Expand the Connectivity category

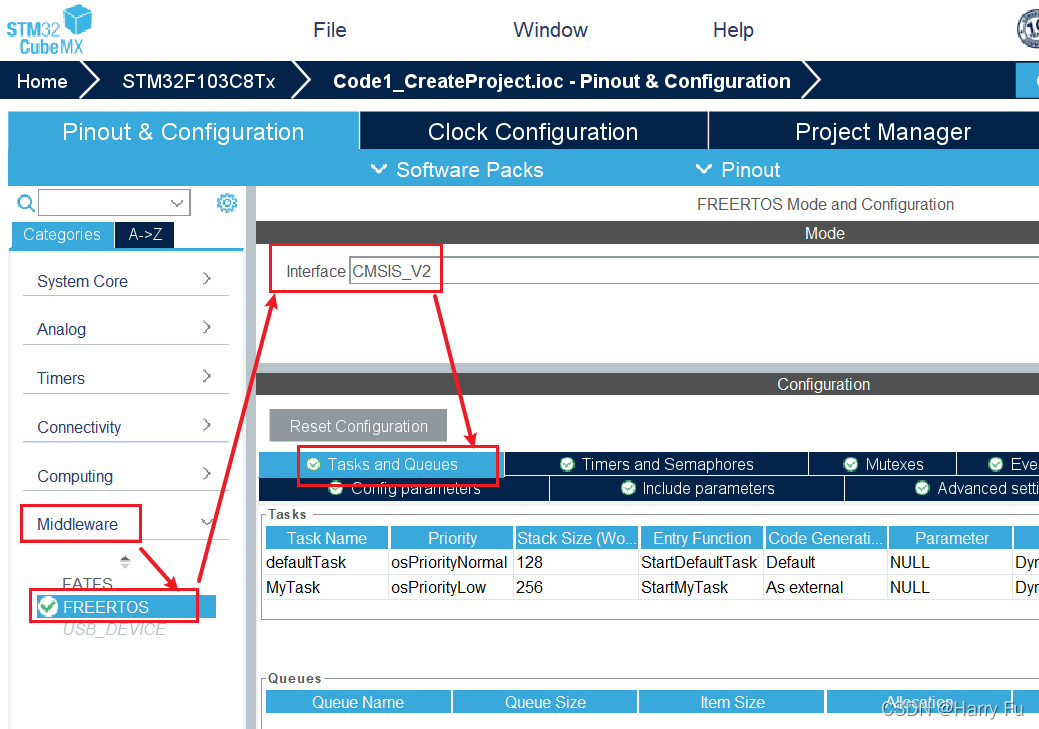tap(207, 425)
